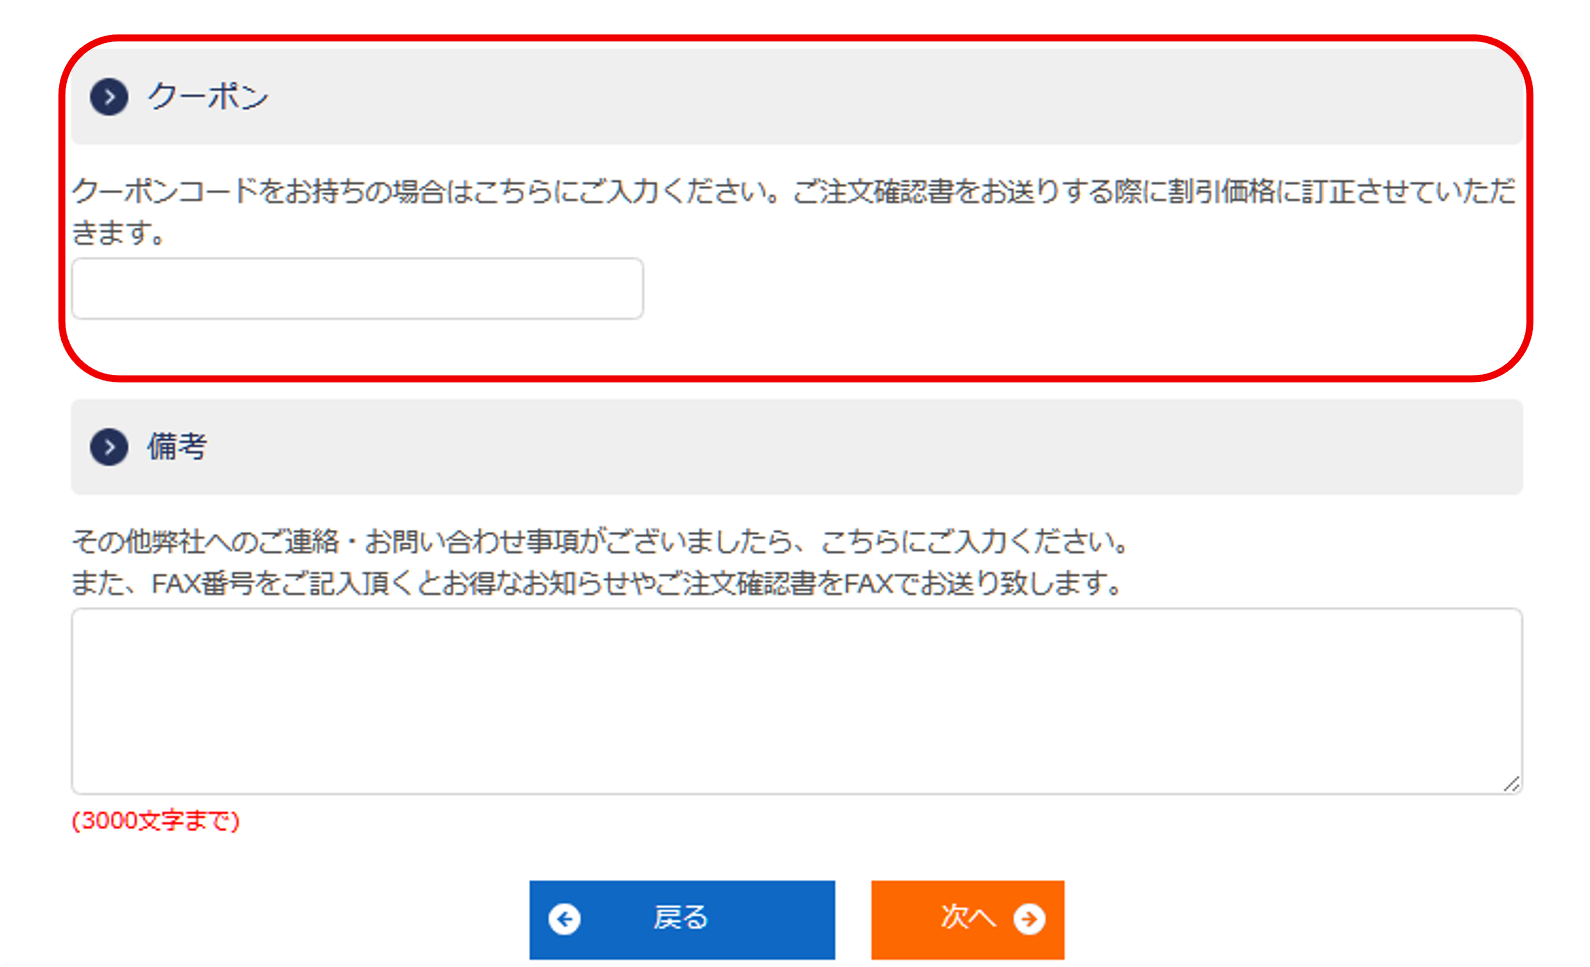Select the クーポン section heading text
The width and height of the screenshot is (1590, 967).
[208, 97]
